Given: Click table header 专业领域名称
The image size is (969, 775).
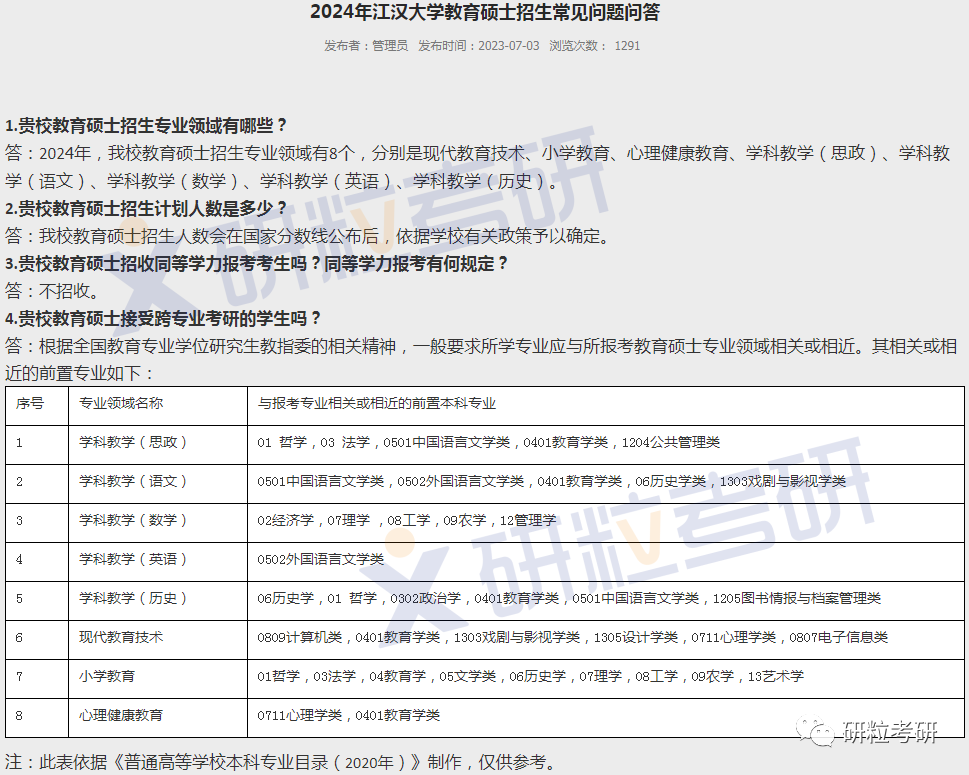Looking at the screenshot, I should click(x=121, y=404).
